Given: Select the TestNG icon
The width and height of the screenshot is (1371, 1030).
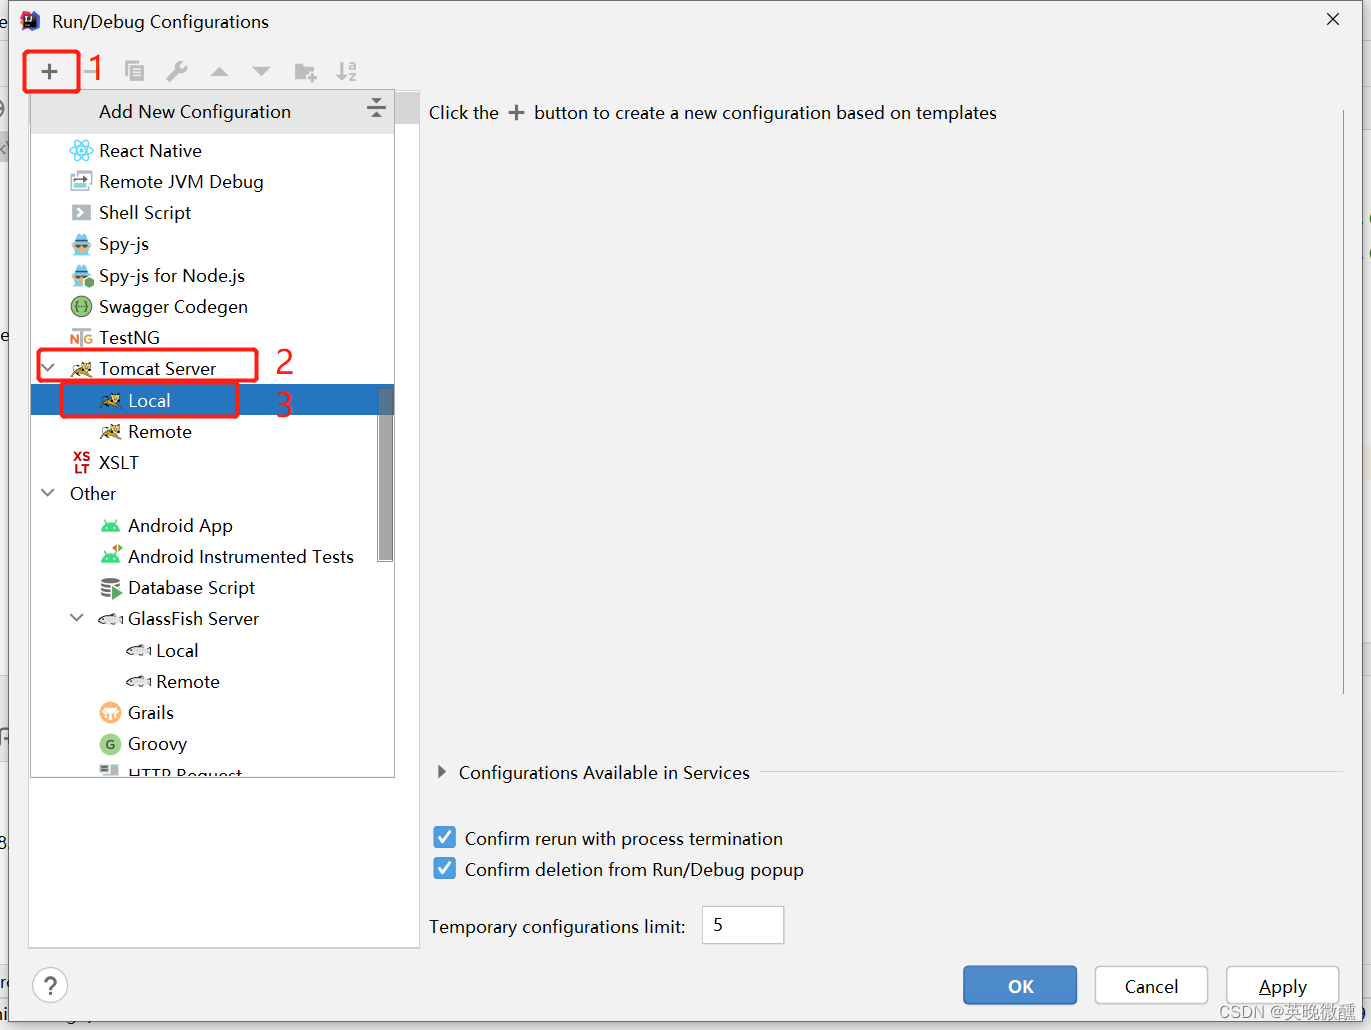Looking at the screenshot, I should tap(81, 338).
